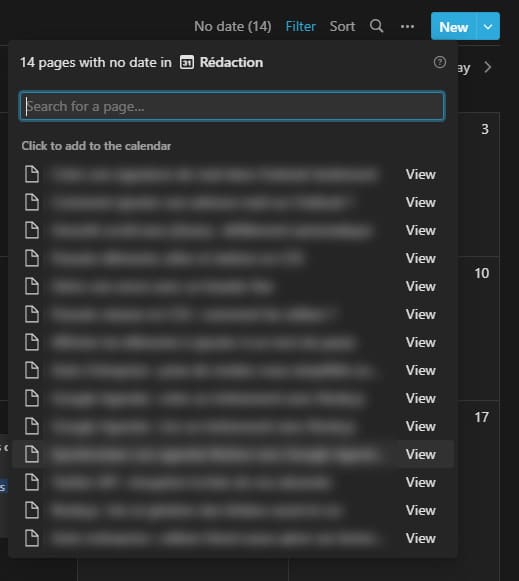Click the search magnifier icon in toolbar
The height and width of the screenshot is (581, 519).
coord(376,26)
